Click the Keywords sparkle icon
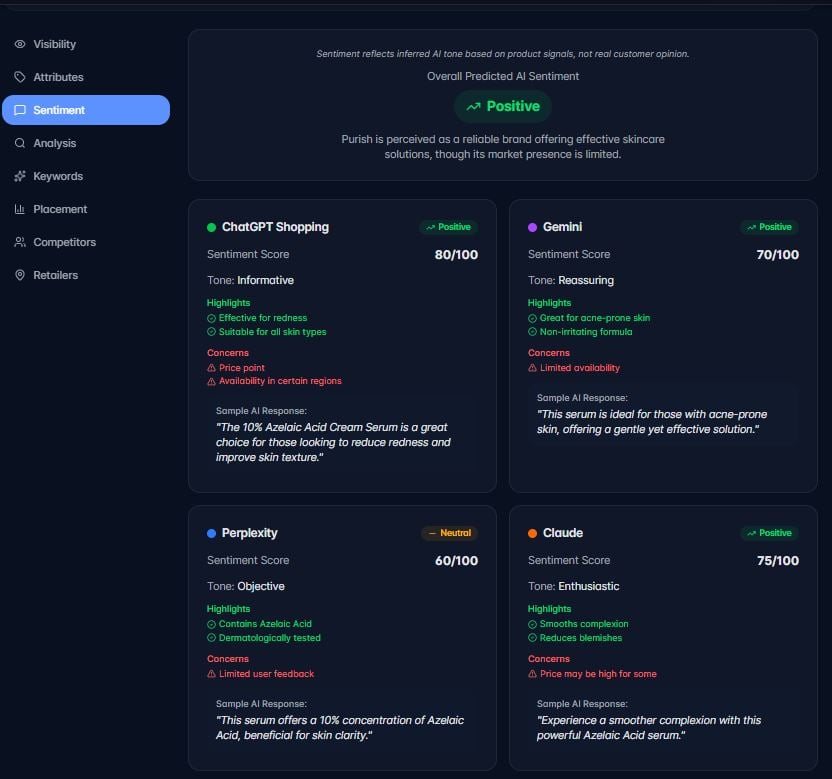Image resolution: width=832 pixels, height=779 pixels. [x=20, y=176]
